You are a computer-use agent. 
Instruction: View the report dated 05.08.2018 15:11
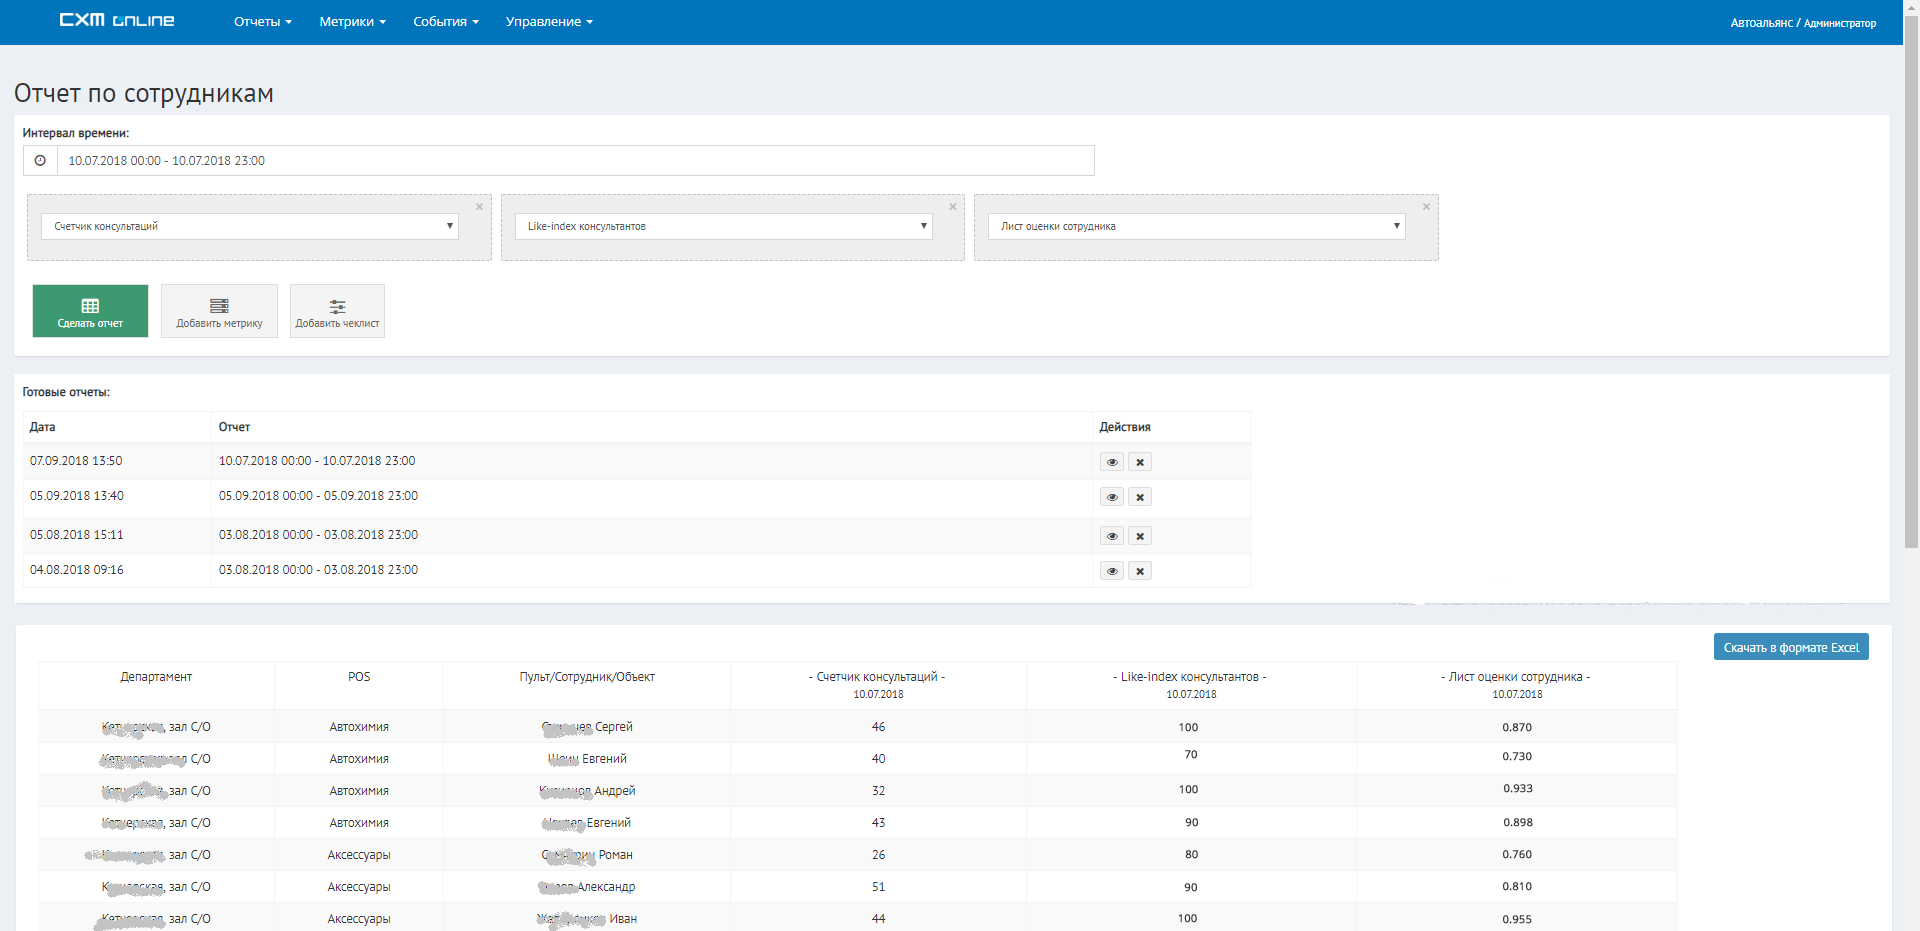pyautogui.click(x=1111, y=536)
